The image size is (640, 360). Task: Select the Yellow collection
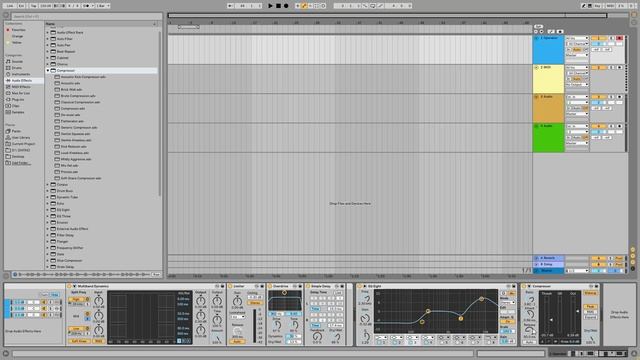pos(16,42)
